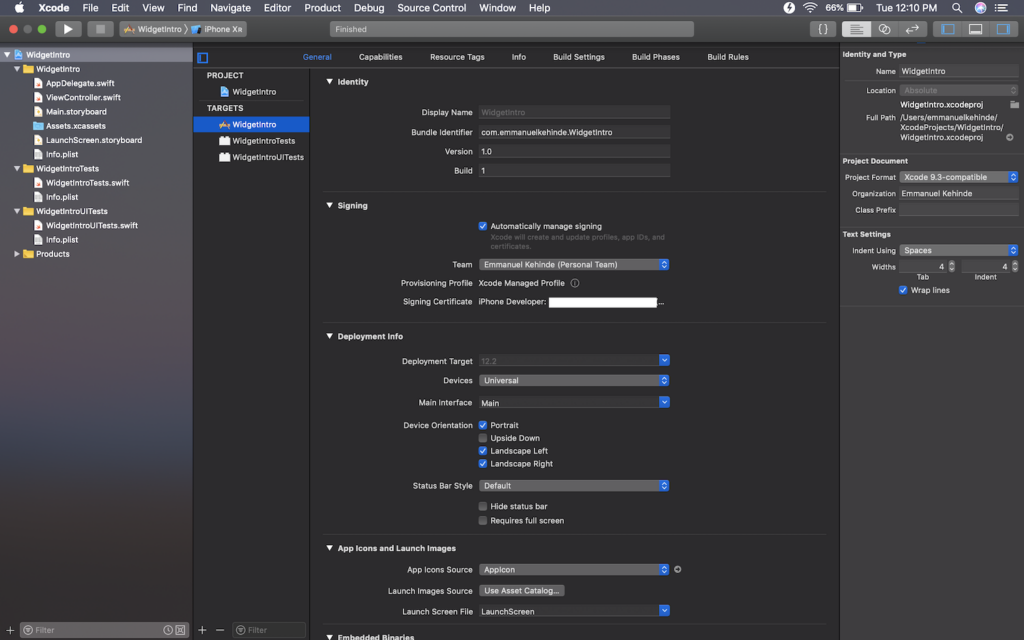Screen dimensions: 1024x640
Task: Hide the right inspector panel
Action: pyautogui.click(x=1003, y=29)
